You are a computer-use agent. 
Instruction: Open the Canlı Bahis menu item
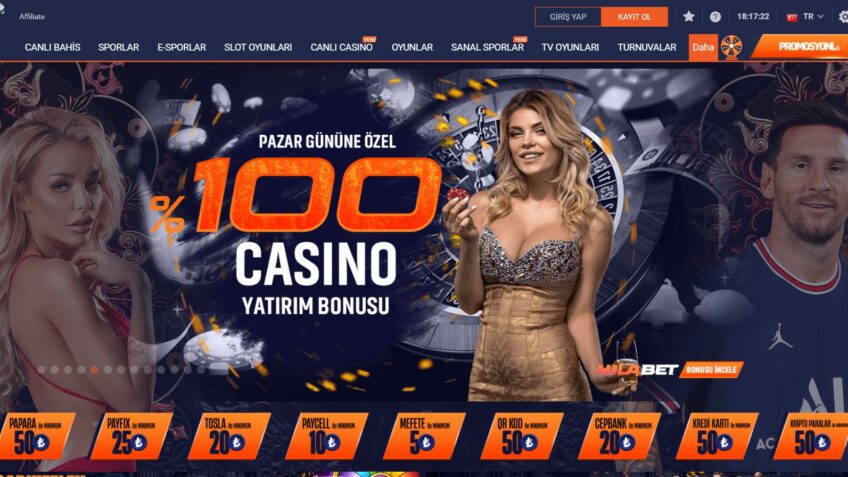point(52,47)
